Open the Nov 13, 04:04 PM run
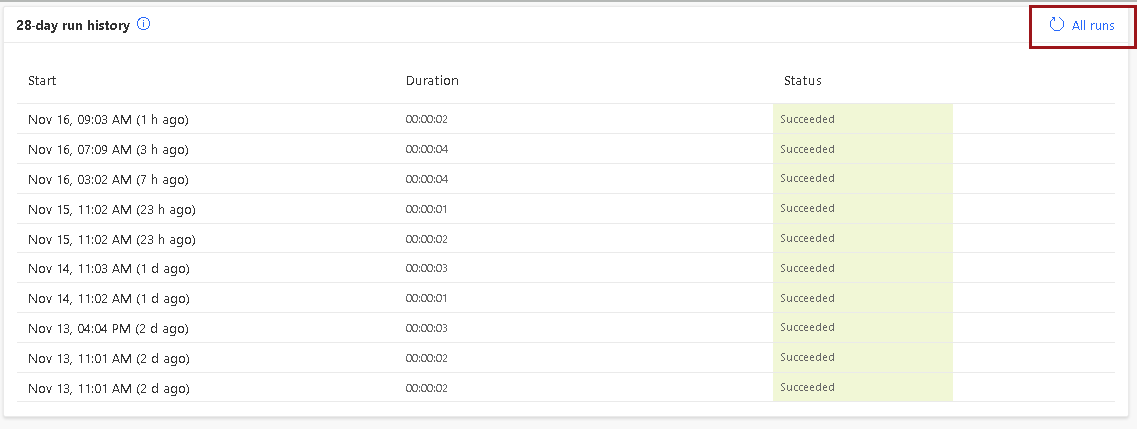Image resolution: width=1137 pixels, height=429 pixels. tap(108, 328)
